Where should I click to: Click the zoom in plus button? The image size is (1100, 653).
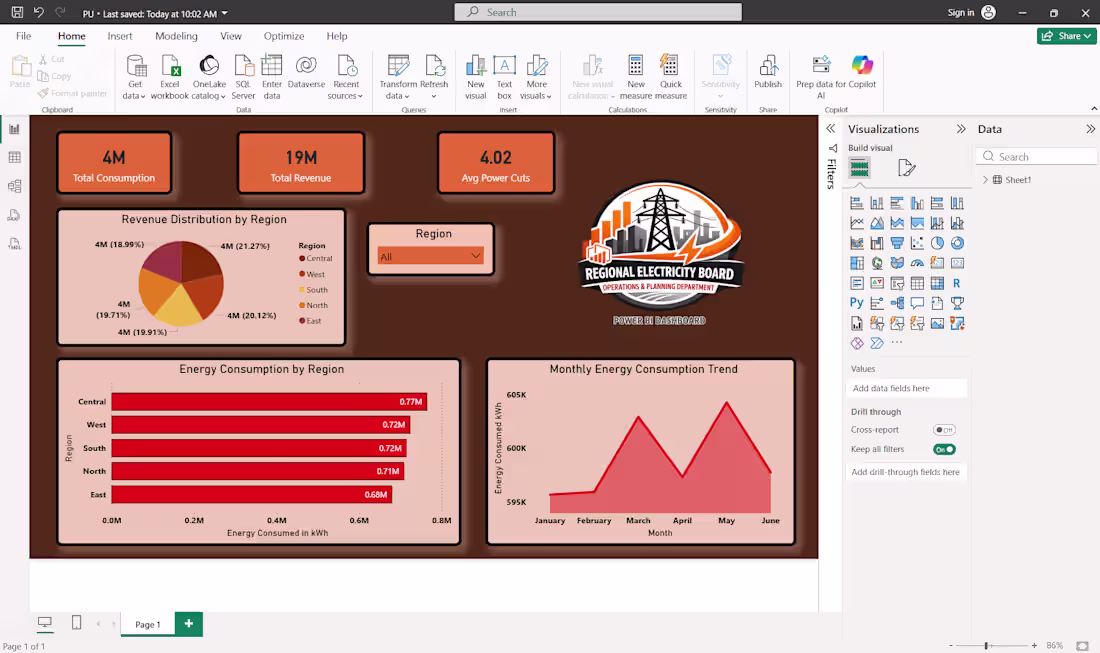click(x=1034, y=645)
